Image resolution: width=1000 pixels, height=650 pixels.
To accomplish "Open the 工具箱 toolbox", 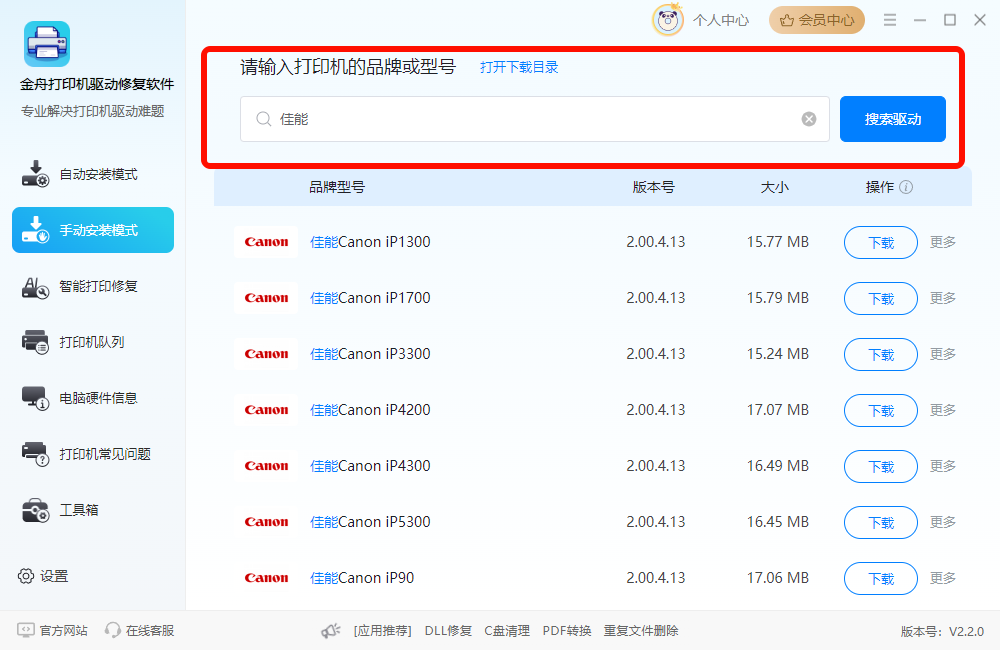I will [x=92, y=510].
